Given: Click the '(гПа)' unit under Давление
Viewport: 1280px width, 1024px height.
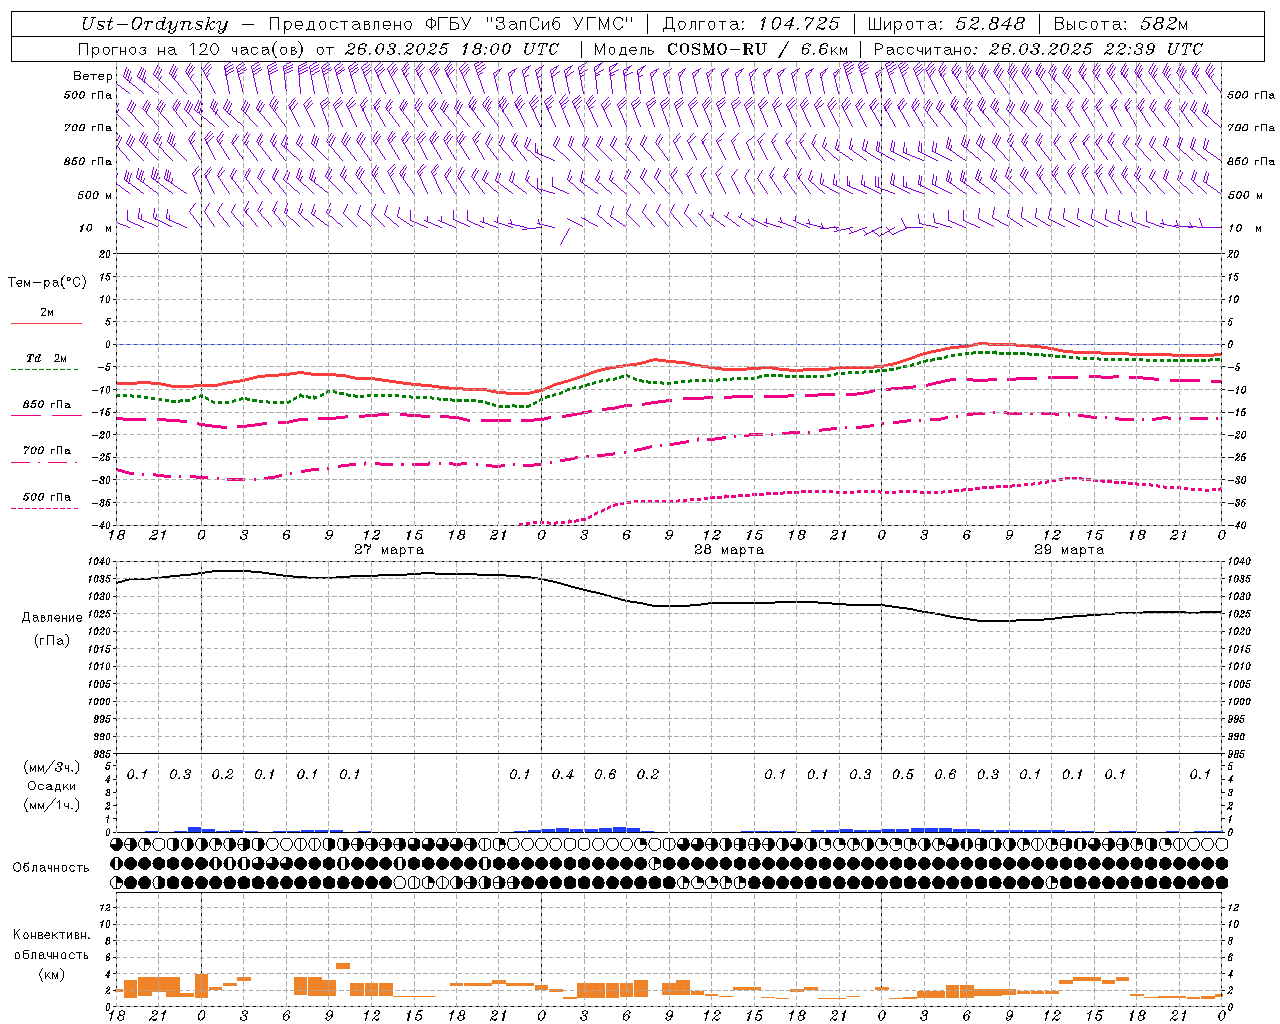Looking at the screenshot, I should [52, 640].
